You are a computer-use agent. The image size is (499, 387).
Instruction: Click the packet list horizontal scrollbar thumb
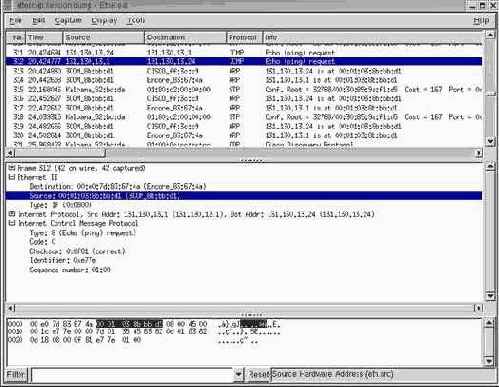60,153
